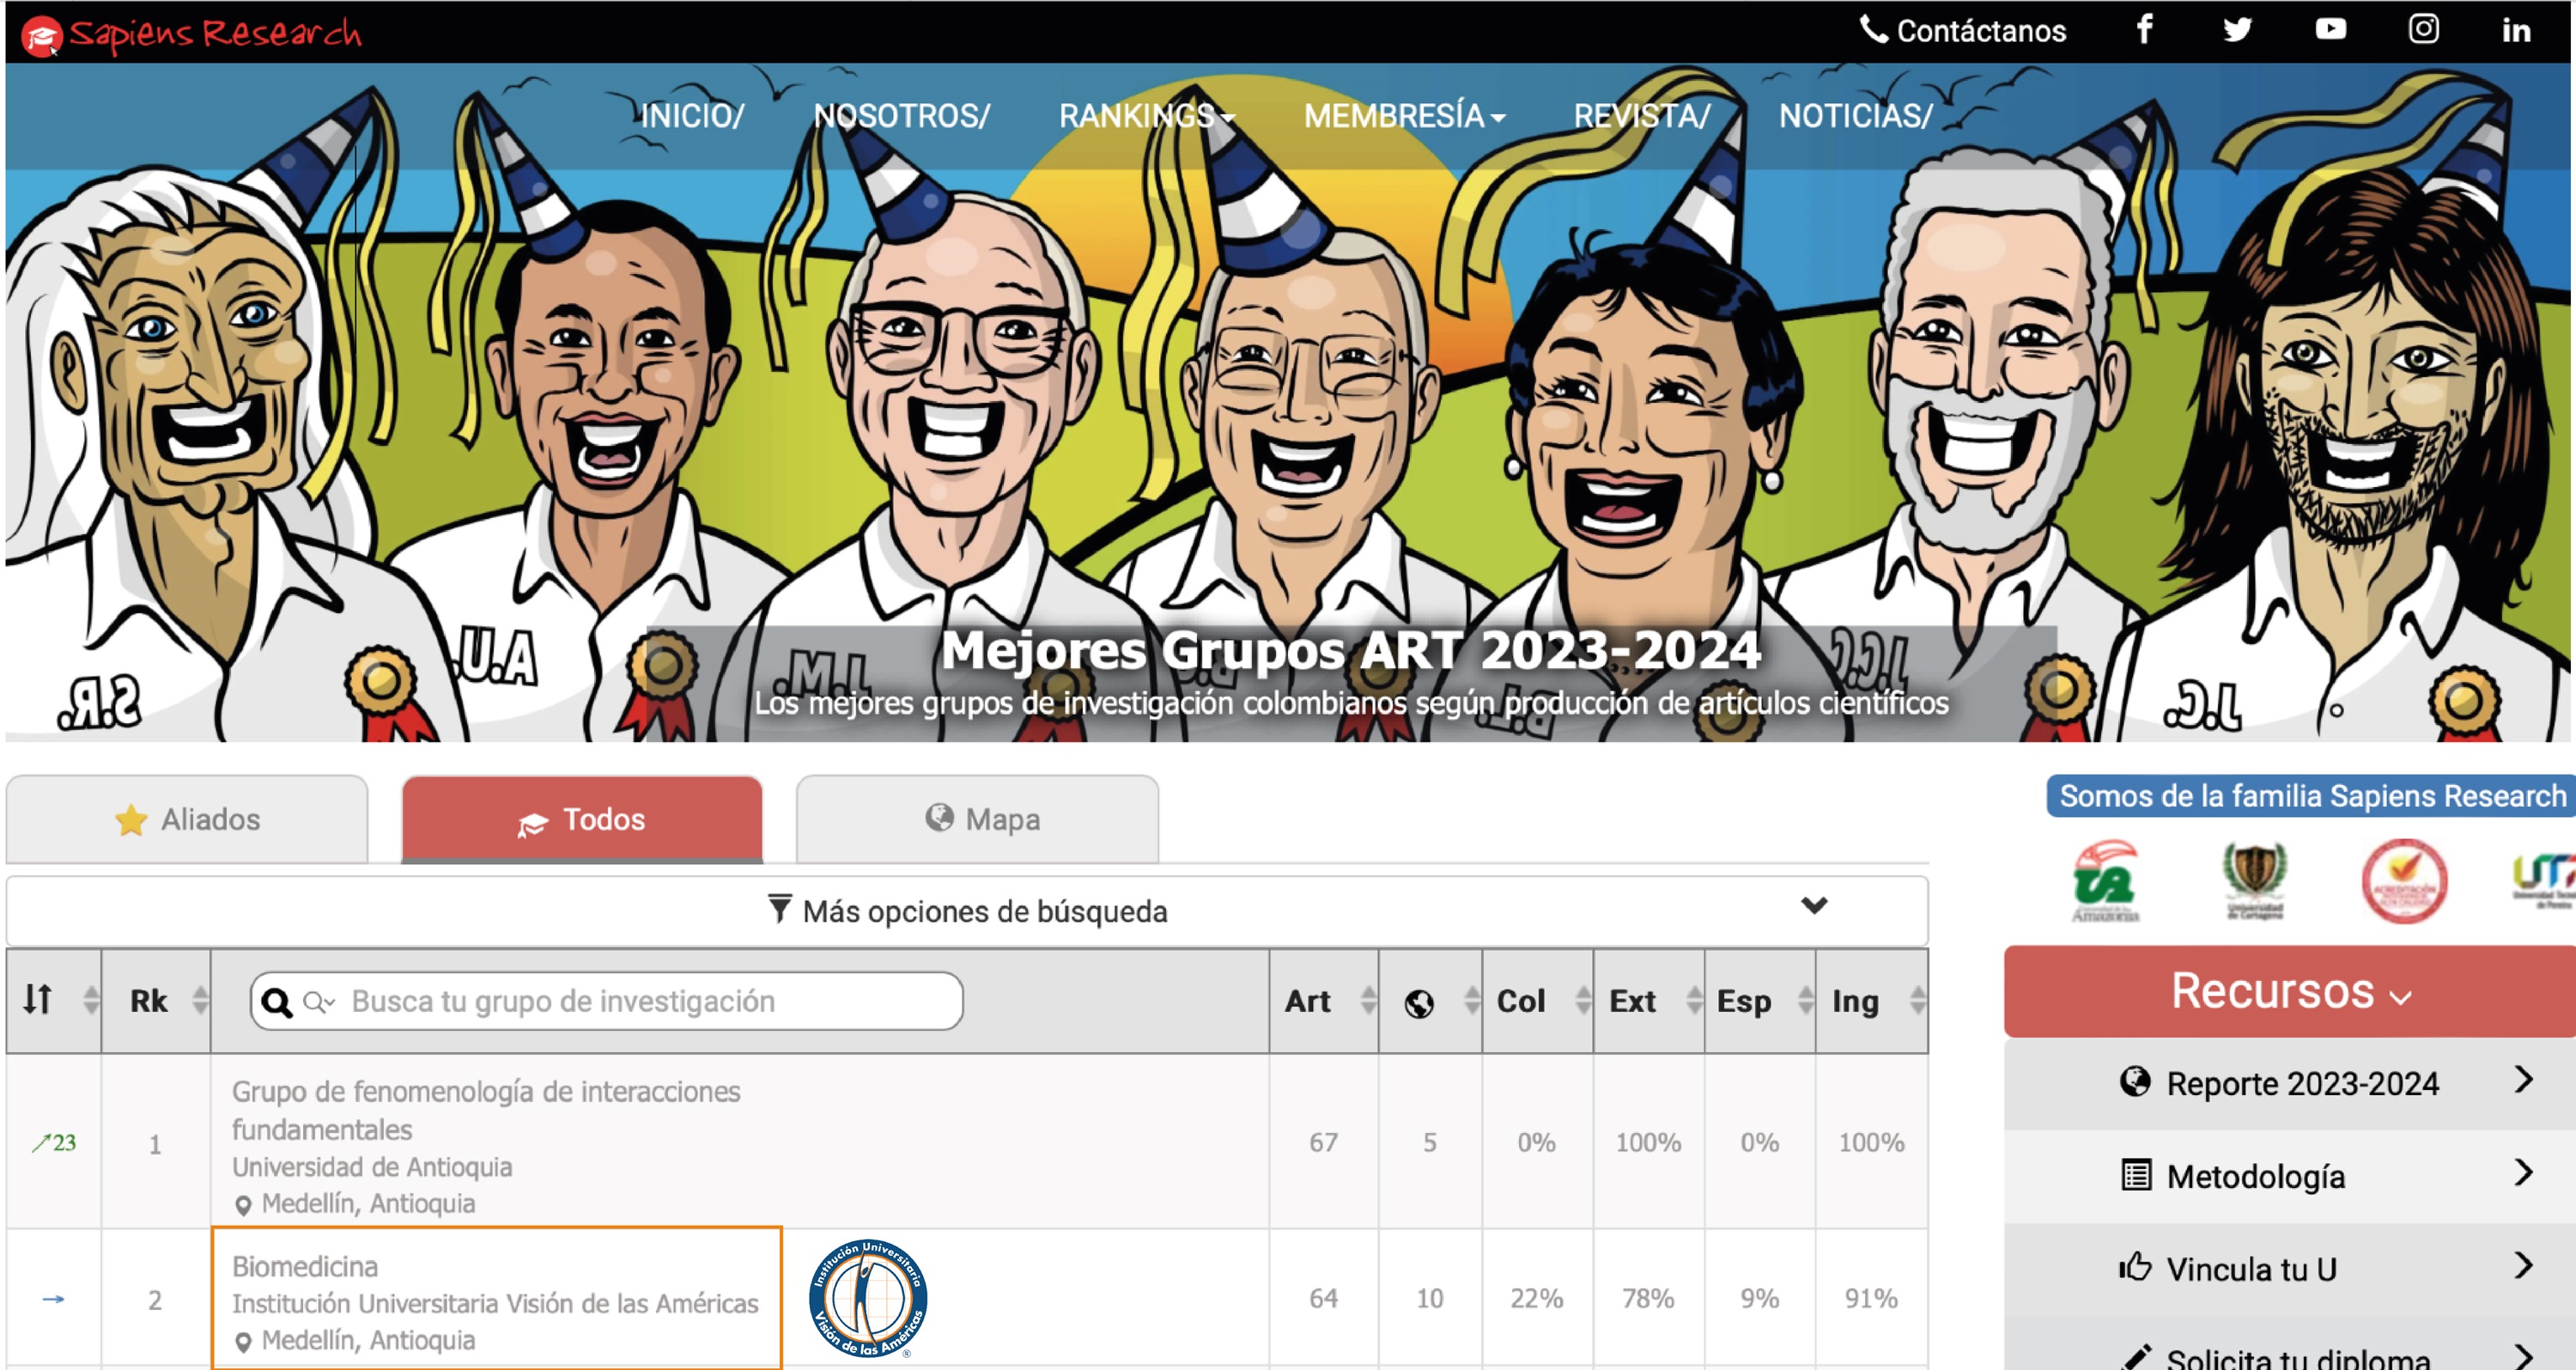Switch to the Mapa tab
Image resolution: width=2576 pixels, height=1370 pixels.
[977, 819]
